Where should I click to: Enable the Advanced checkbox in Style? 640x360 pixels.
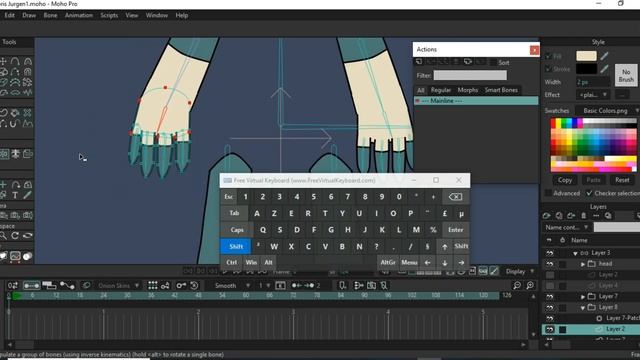click(x=549, y=193)
